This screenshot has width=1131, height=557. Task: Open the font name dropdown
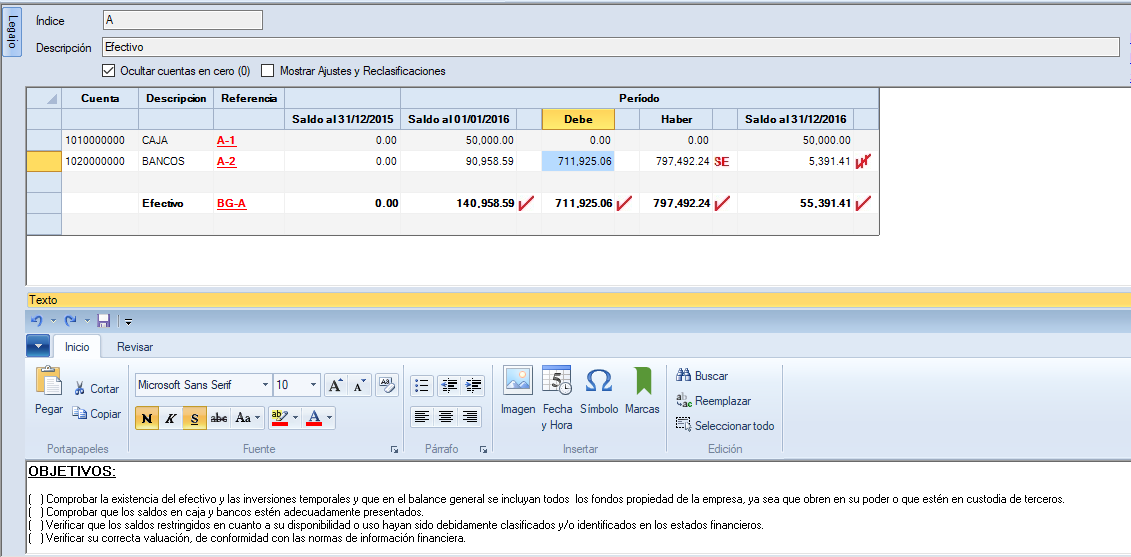coord(265,385)
